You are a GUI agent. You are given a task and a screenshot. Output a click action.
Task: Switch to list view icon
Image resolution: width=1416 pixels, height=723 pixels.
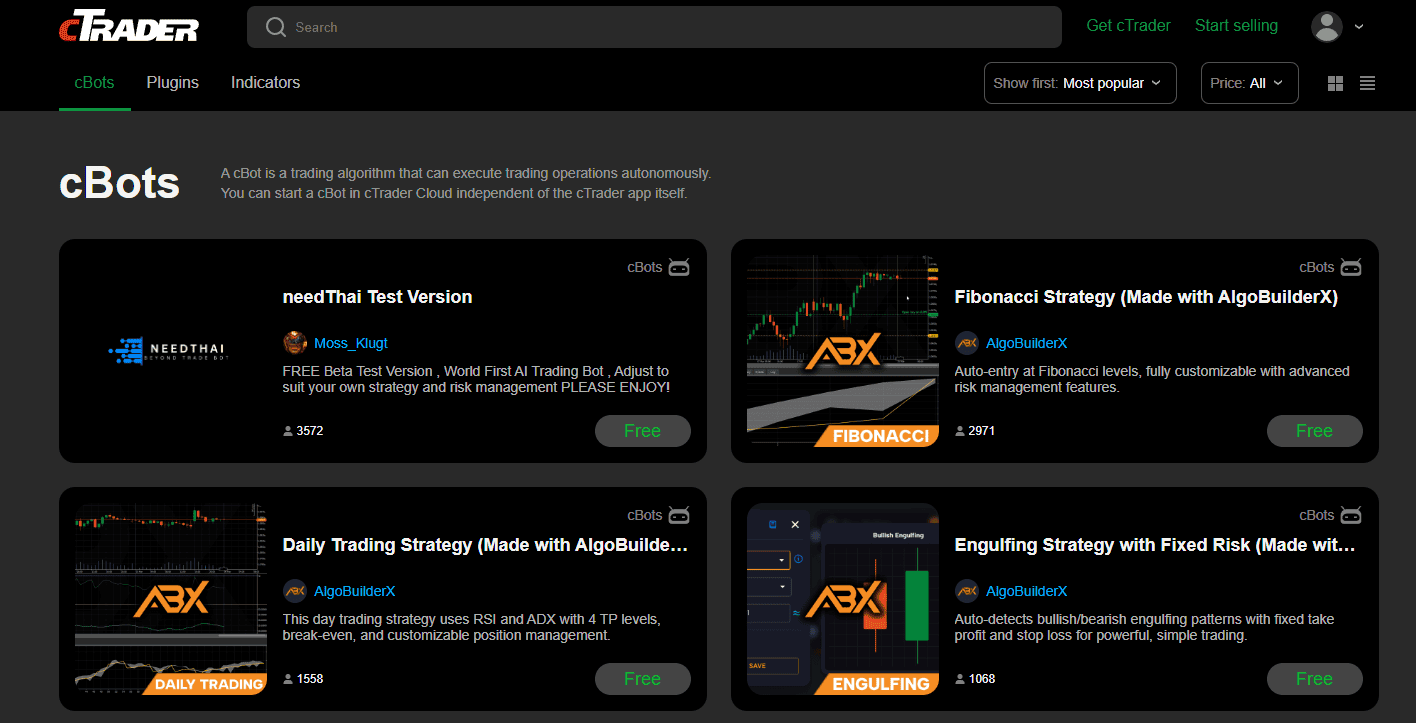coord(1368,84)
